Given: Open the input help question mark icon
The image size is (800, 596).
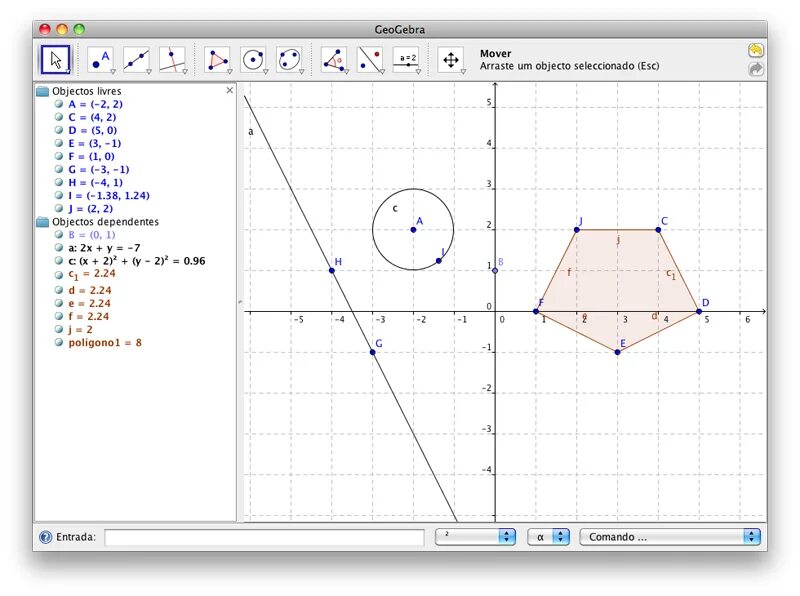Looking at the screenshot, I should coord(45,537).
